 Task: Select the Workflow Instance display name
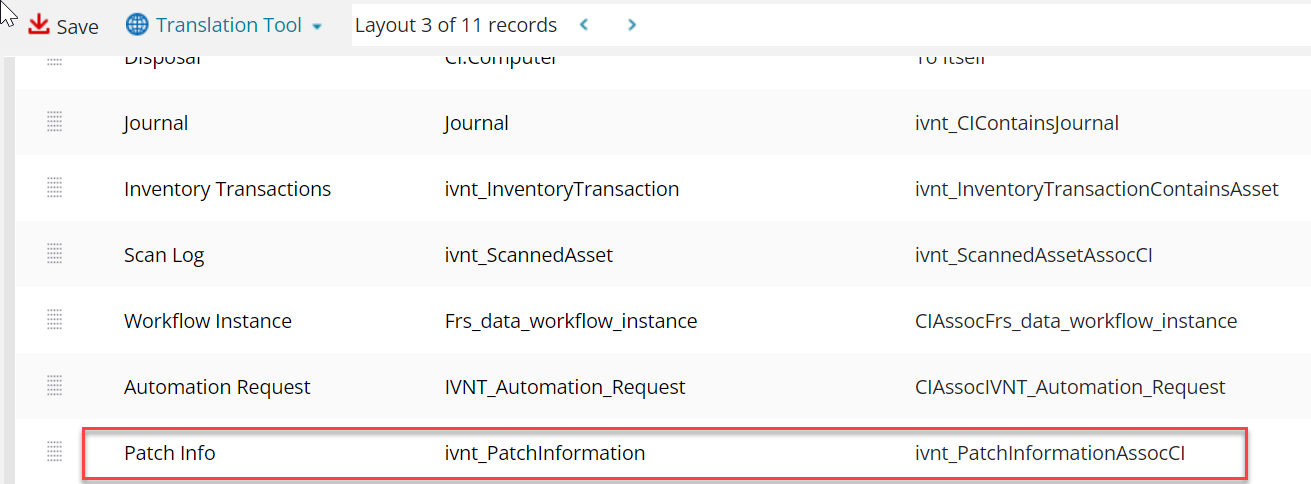pos(208,321)
